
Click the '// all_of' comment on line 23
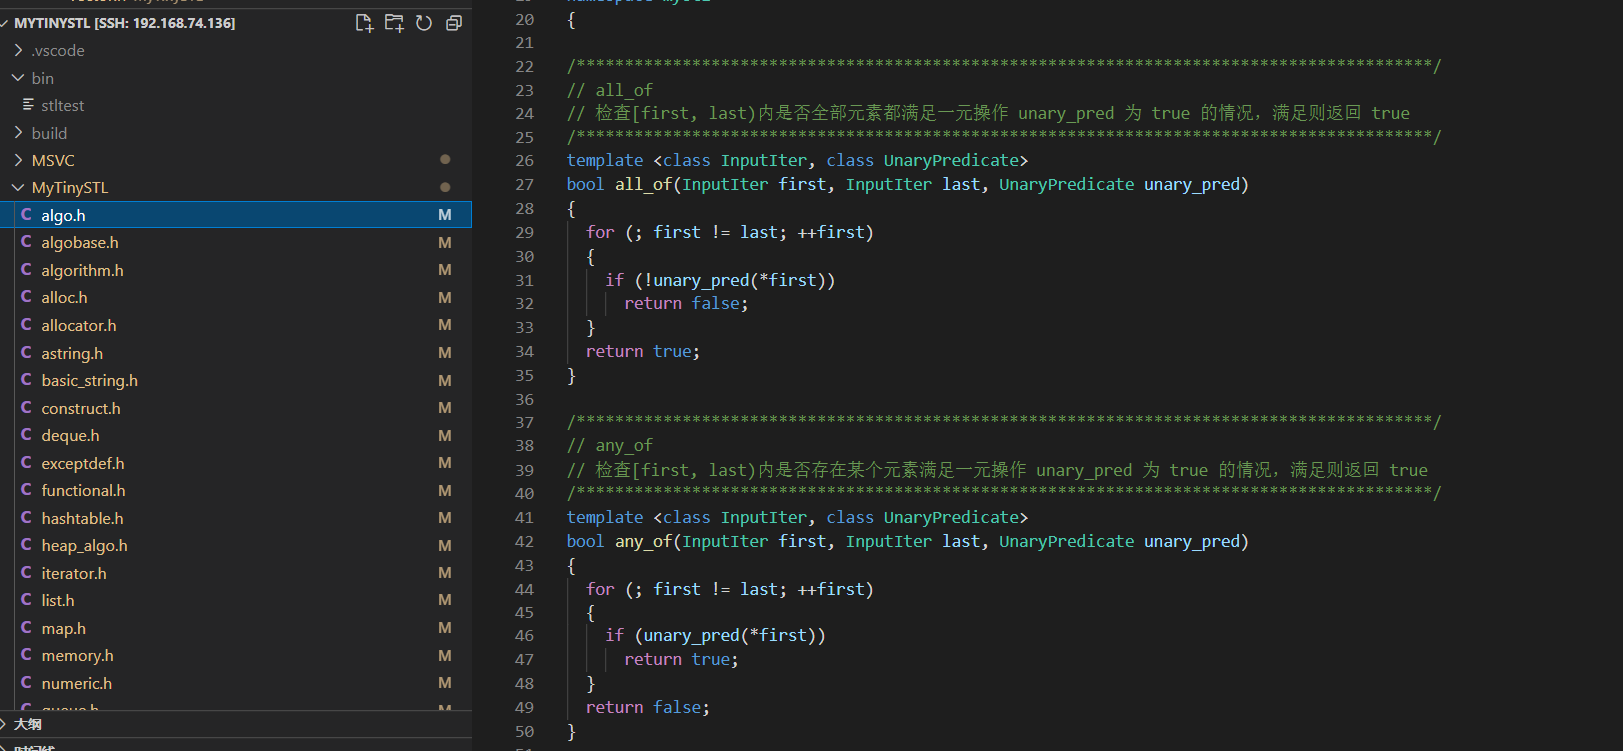coord(610,90)
